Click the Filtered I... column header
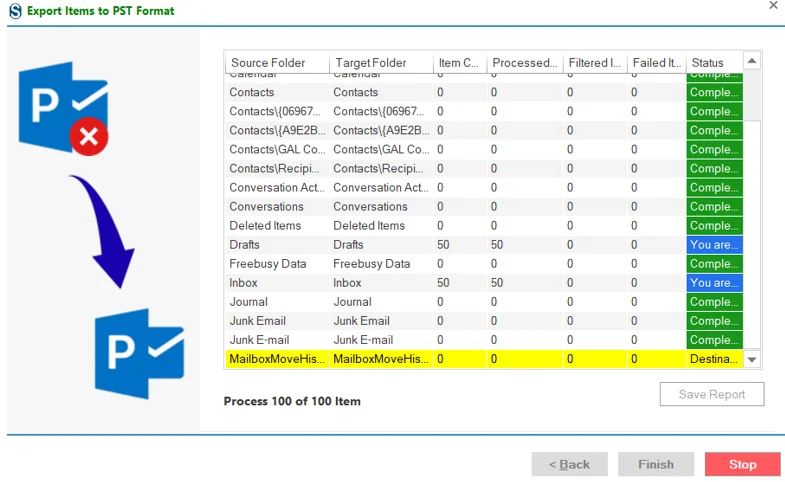This screenshot has height=482, width=785. [x=595, y=63]
